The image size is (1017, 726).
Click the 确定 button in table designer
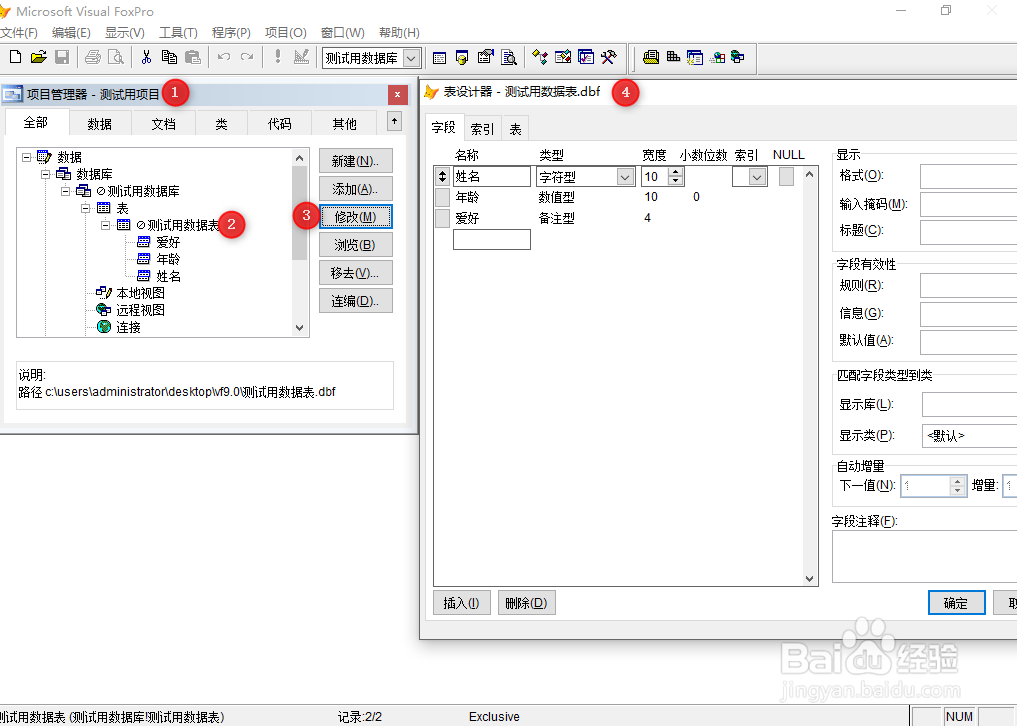pos(955,602)
